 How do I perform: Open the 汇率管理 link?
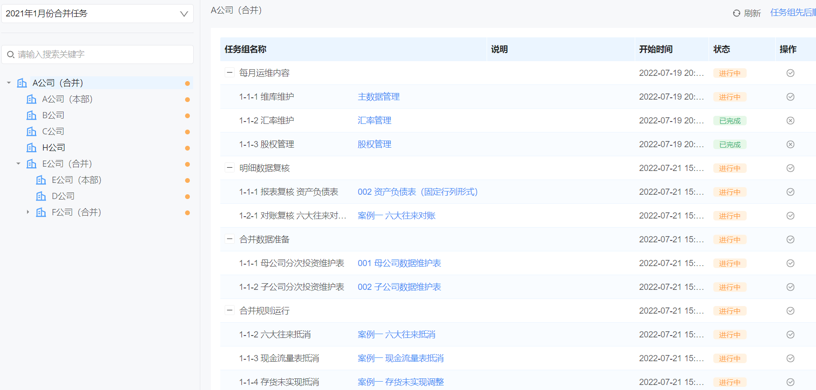pos(374,120)
